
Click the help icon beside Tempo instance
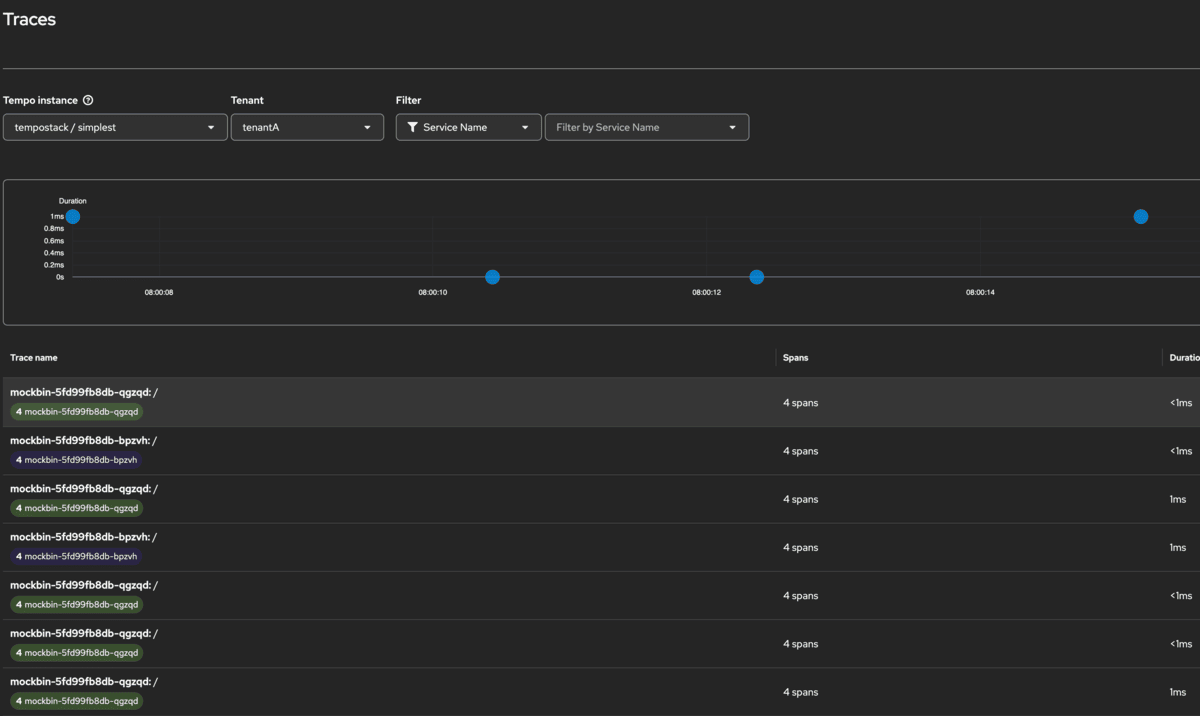(x=88, y=100)
